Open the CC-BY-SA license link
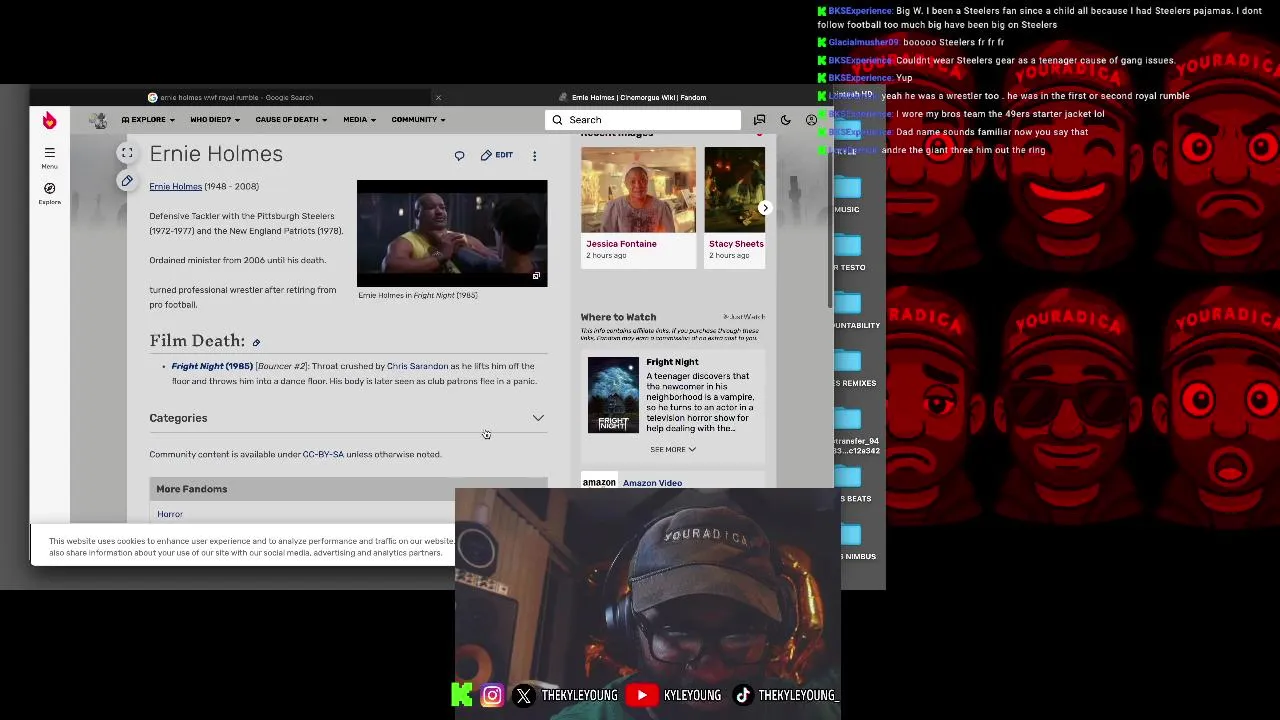1280x720 pixels. tap(323, 454)
